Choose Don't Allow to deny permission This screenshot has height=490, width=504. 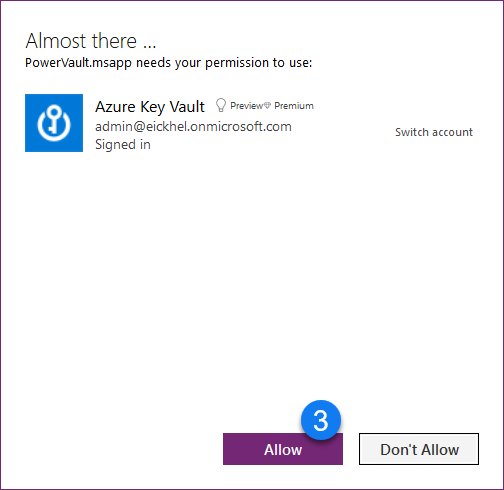click(x=419, y=449)
